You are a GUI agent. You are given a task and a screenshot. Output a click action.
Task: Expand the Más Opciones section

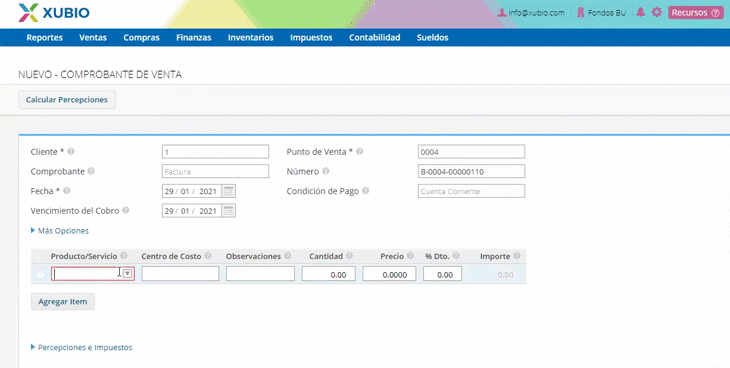click(x=60, y=231)
